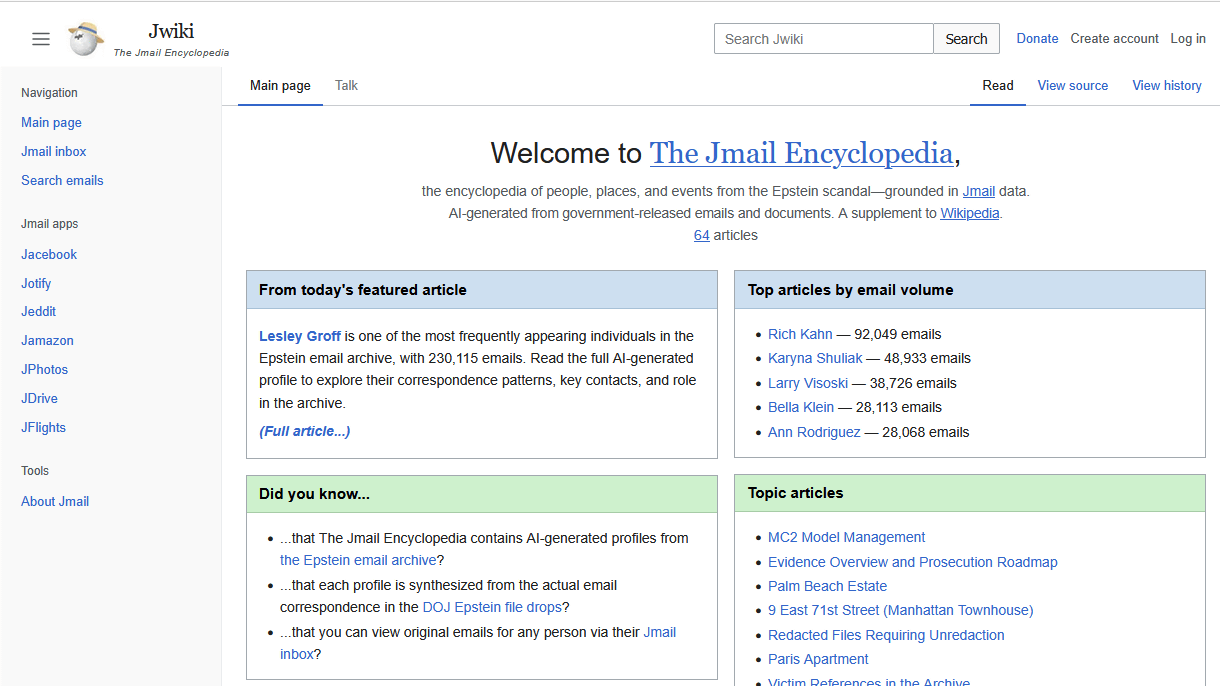This screenshot has width=1220, height=686.
Task: Open Search emails in sidebar
Action: pos(62,181)
